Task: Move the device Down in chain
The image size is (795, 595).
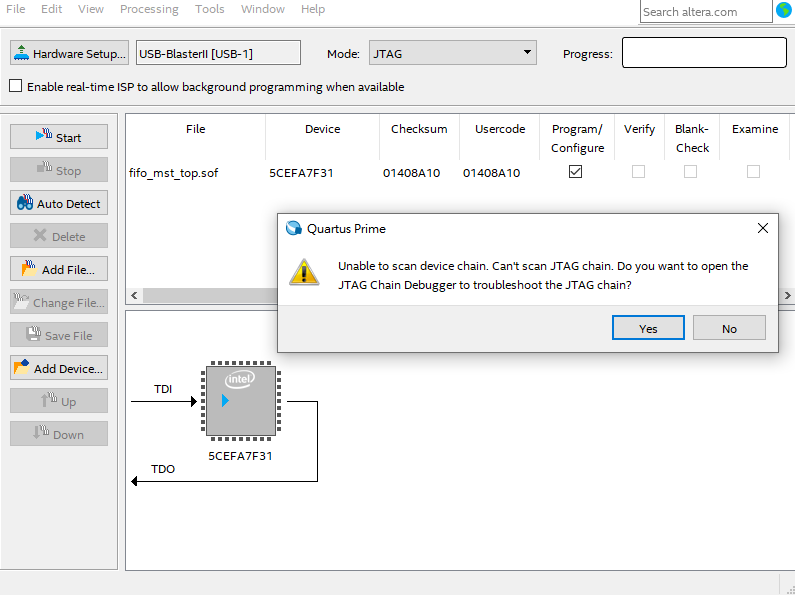Action: click(59, 434)
